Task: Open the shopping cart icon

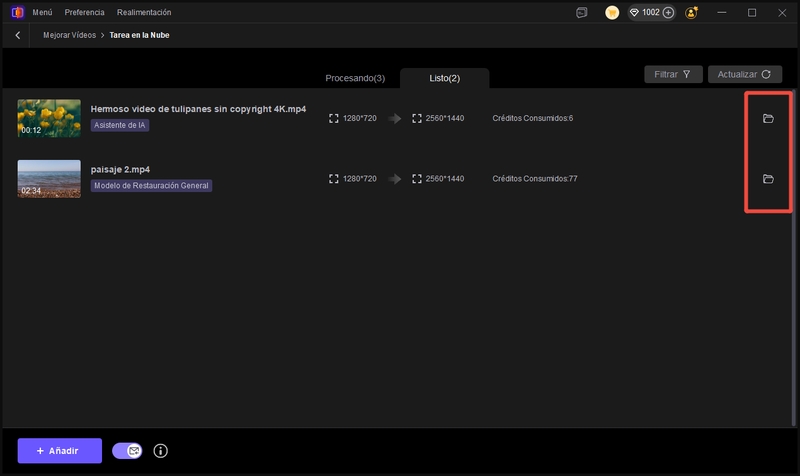Action: tap(612, 13)
